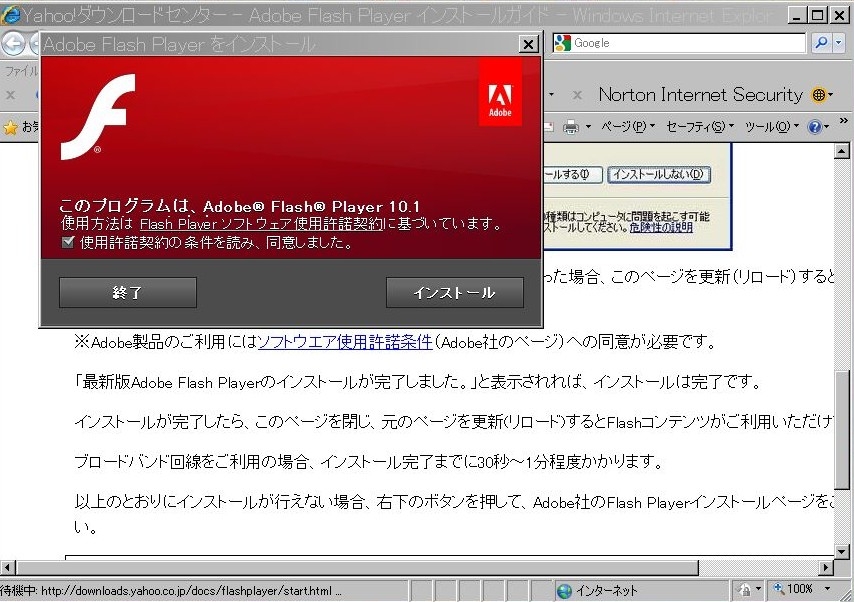
Task: Open the print options dropdown arrow
Action: [x=588, y=127]
